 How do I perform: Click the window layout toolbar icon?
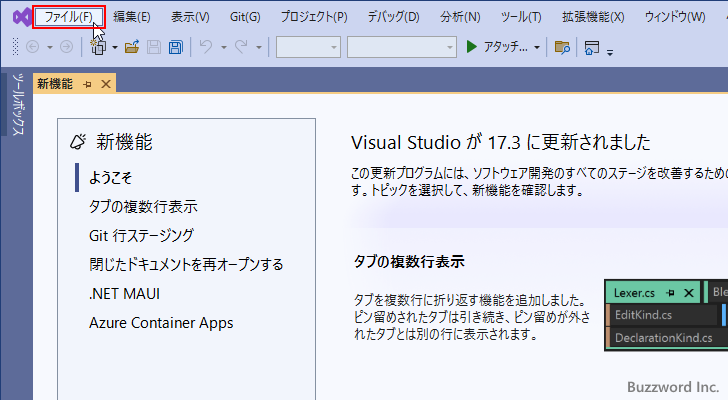[592, 47]
